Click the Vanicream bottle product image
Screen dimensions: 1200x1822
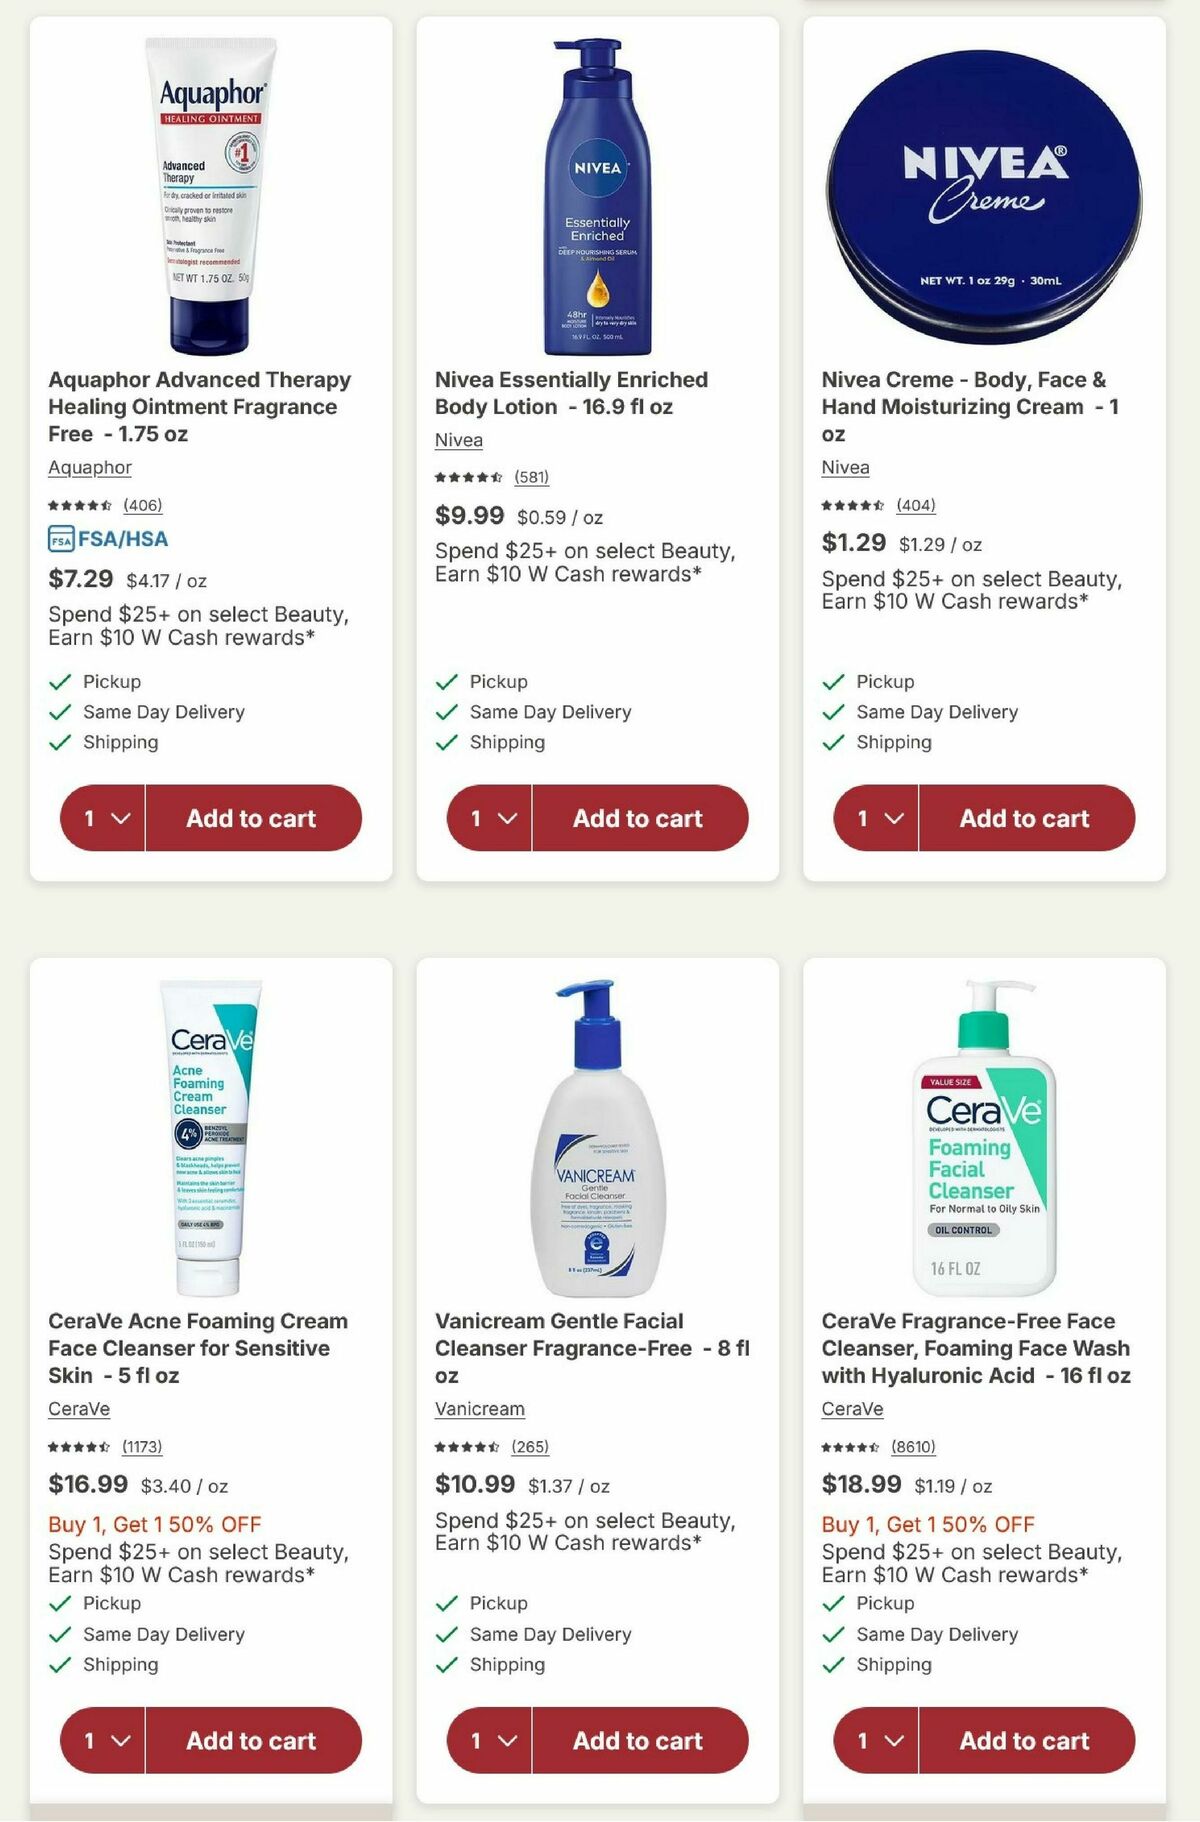point(596,1130)
